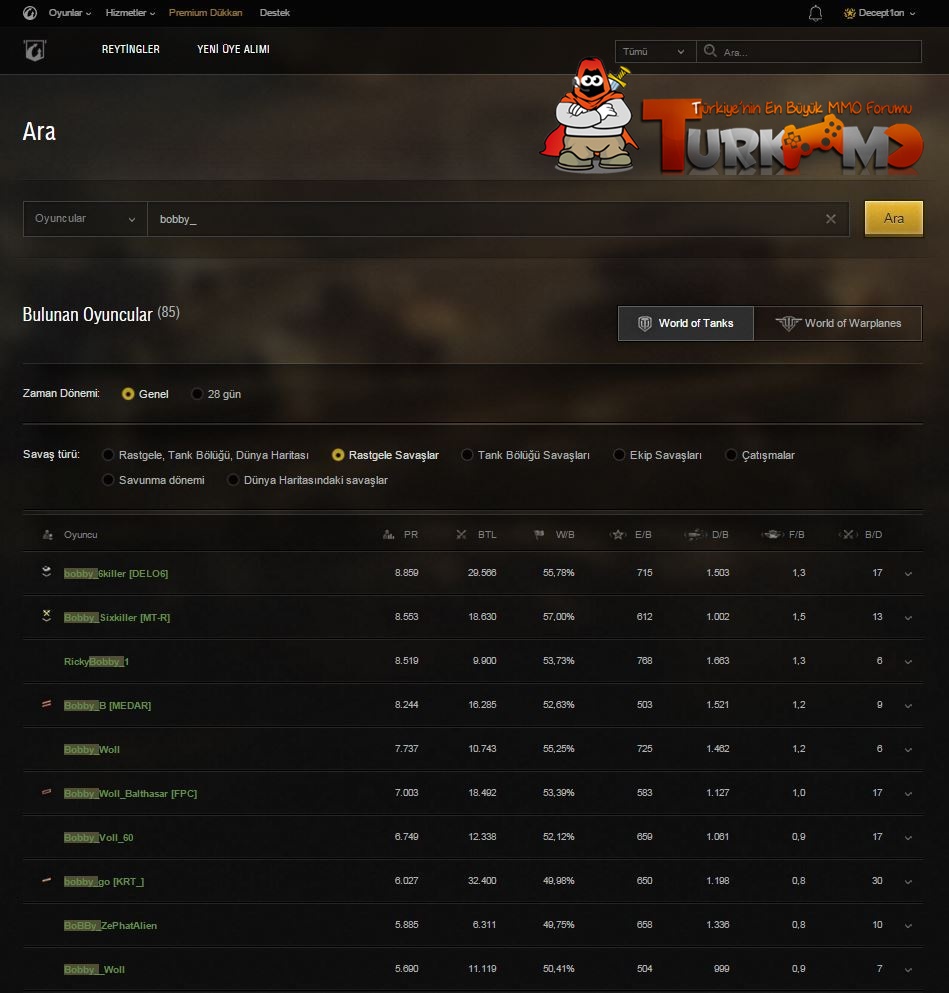
Task: Expand the BoBBy_ZePhatAlien row details
Action: point(908,926)
